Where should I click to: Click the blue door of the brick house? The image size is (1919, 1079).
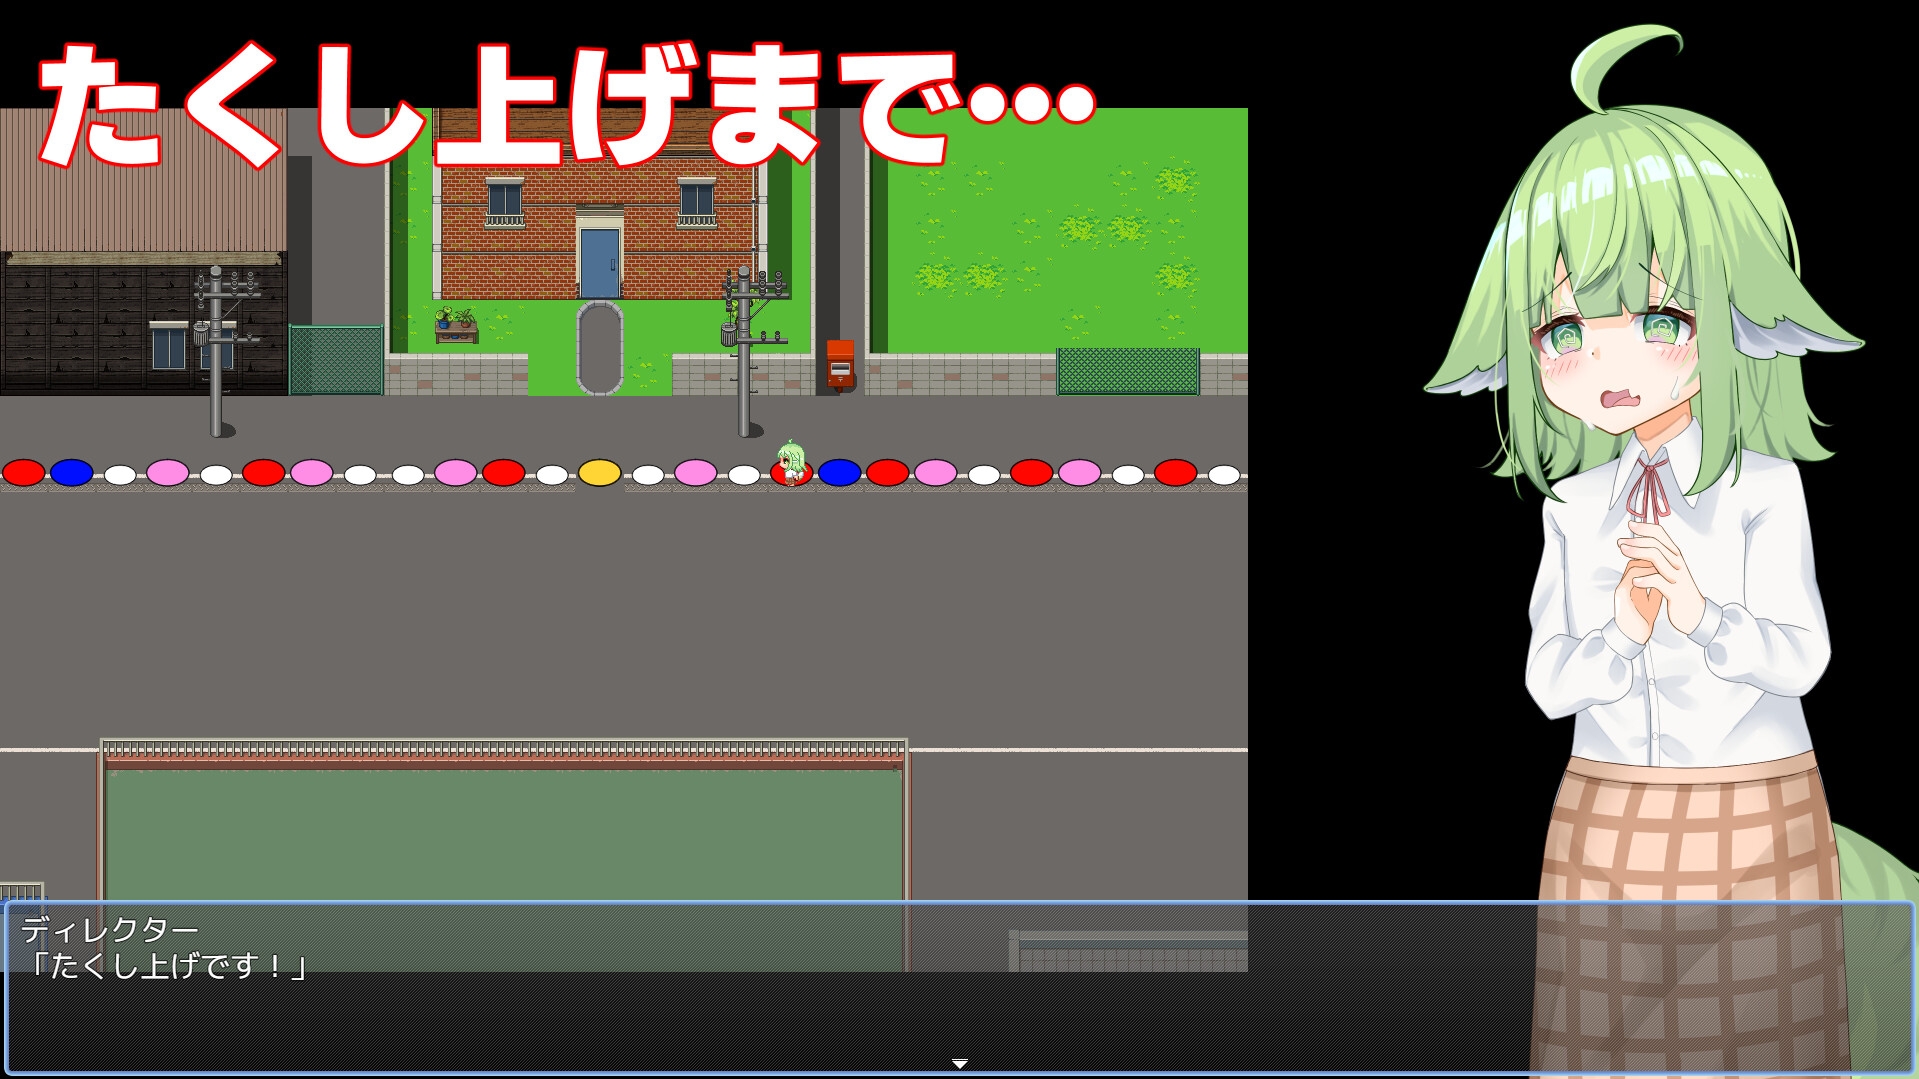(x=599, y=263)
